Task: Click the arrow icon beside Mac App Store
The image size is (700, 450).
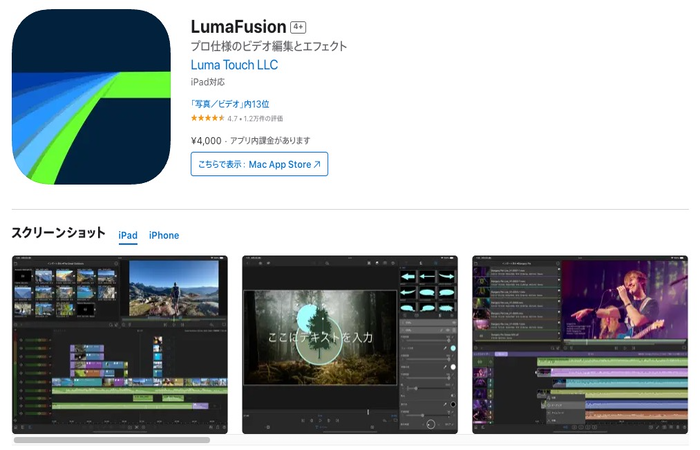Action: click(x=317, y=164)
